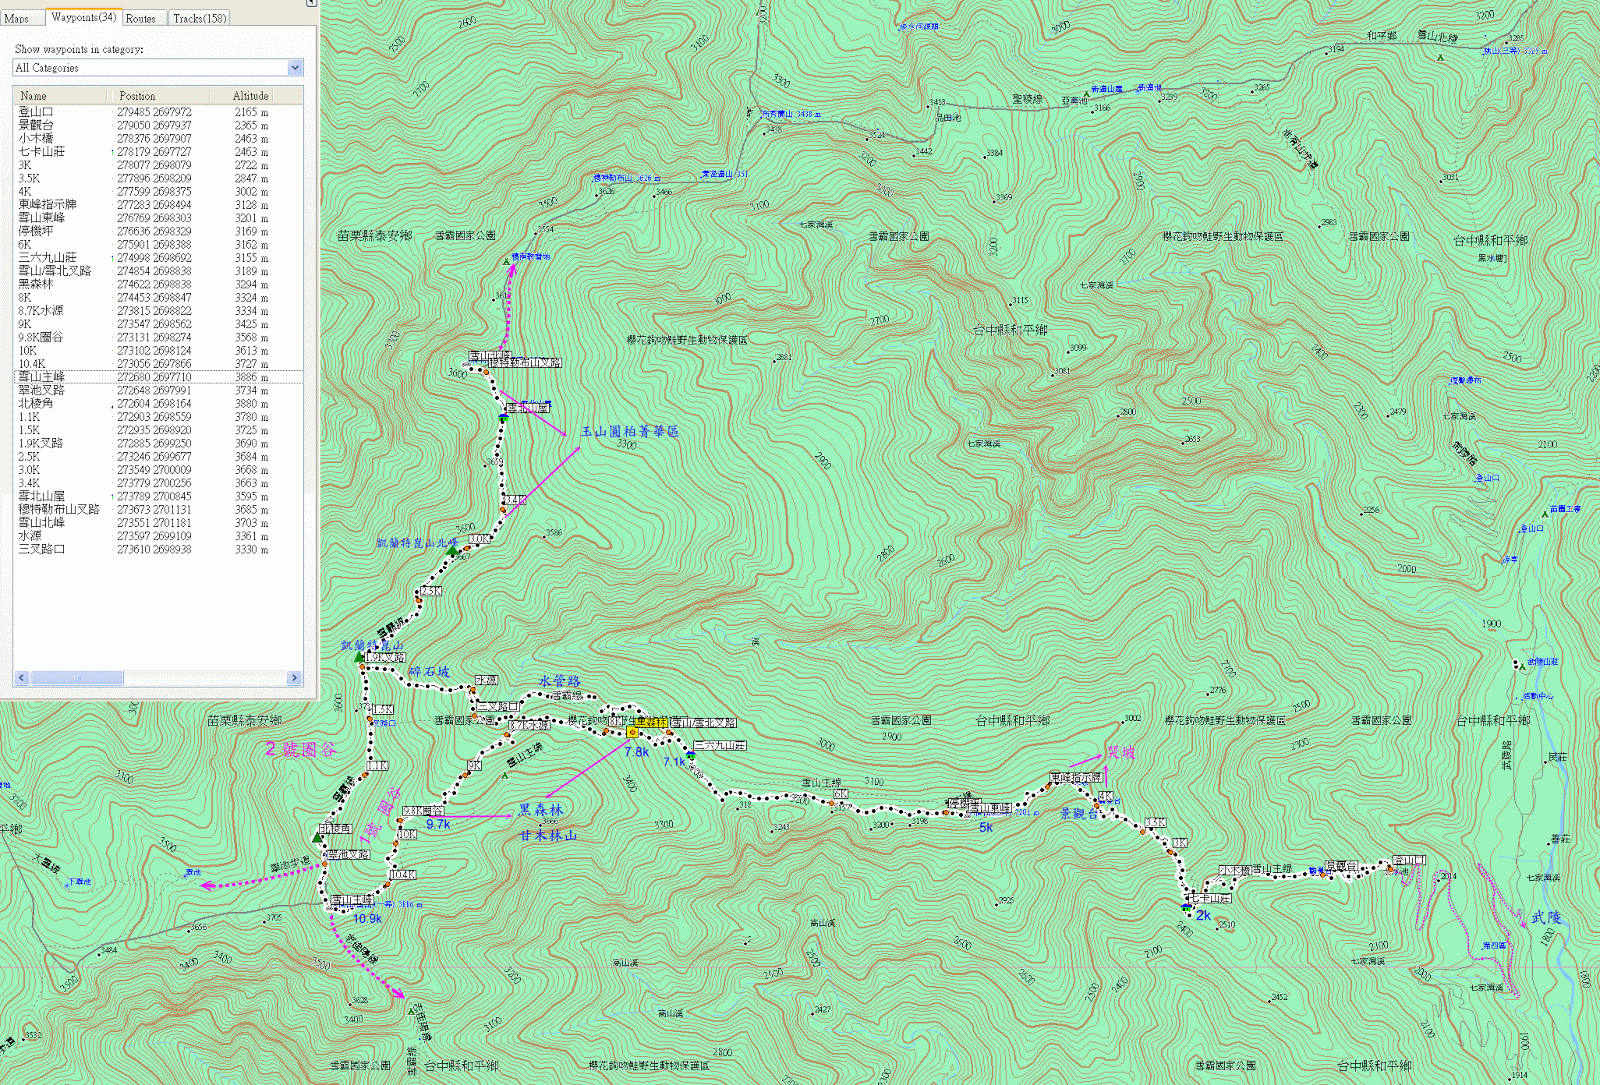Click the 10.9k distance annotation on the map

pyautogui.click(x=367, y=918)
